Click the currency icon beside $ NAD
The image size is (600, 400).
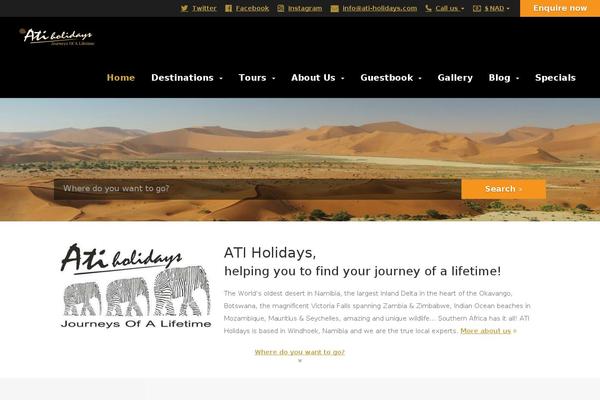(x=477, y=8)
